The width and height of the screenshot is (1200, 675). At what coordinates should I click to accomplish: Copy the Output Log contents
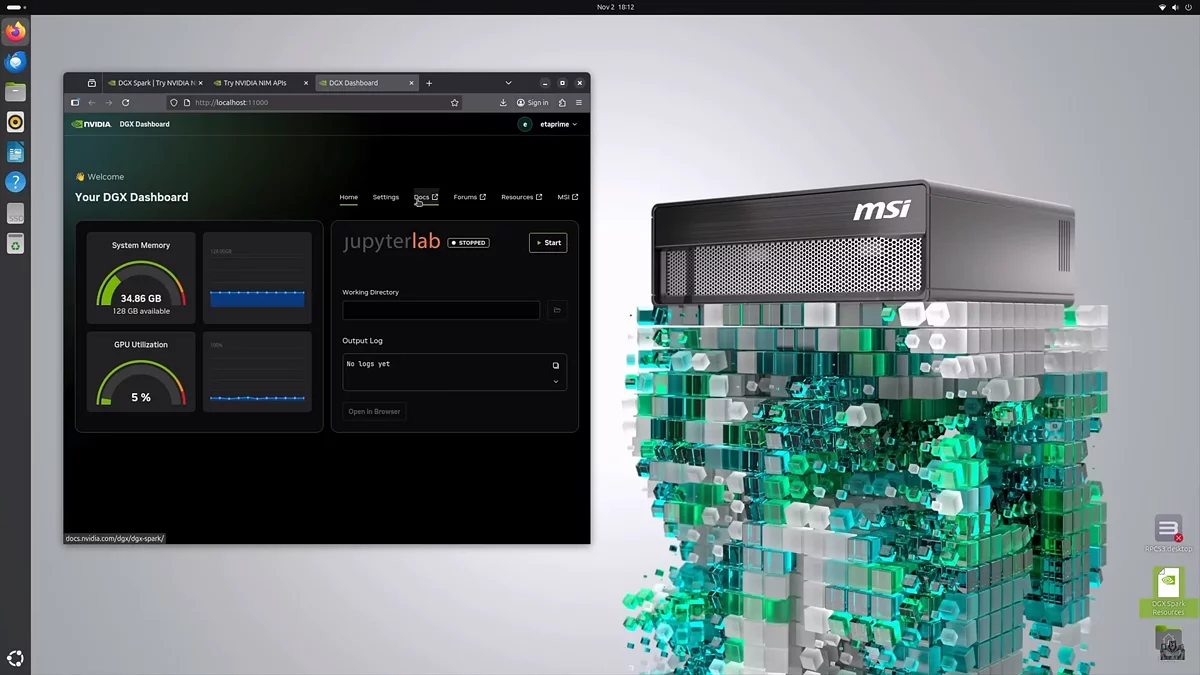point(556,365)
